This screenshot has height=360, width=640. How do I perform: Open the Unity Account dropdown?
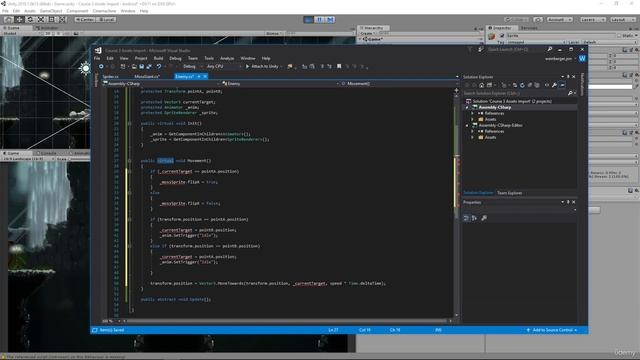point(560,19)
